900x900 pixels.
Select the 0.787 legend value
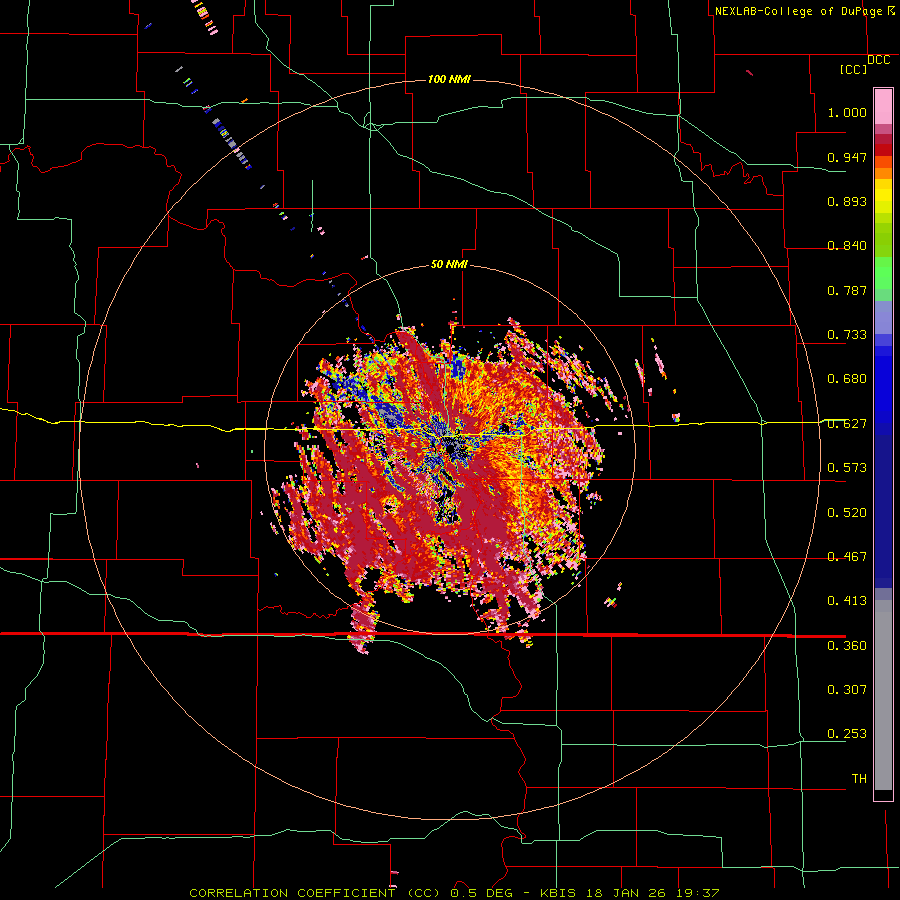847,290
